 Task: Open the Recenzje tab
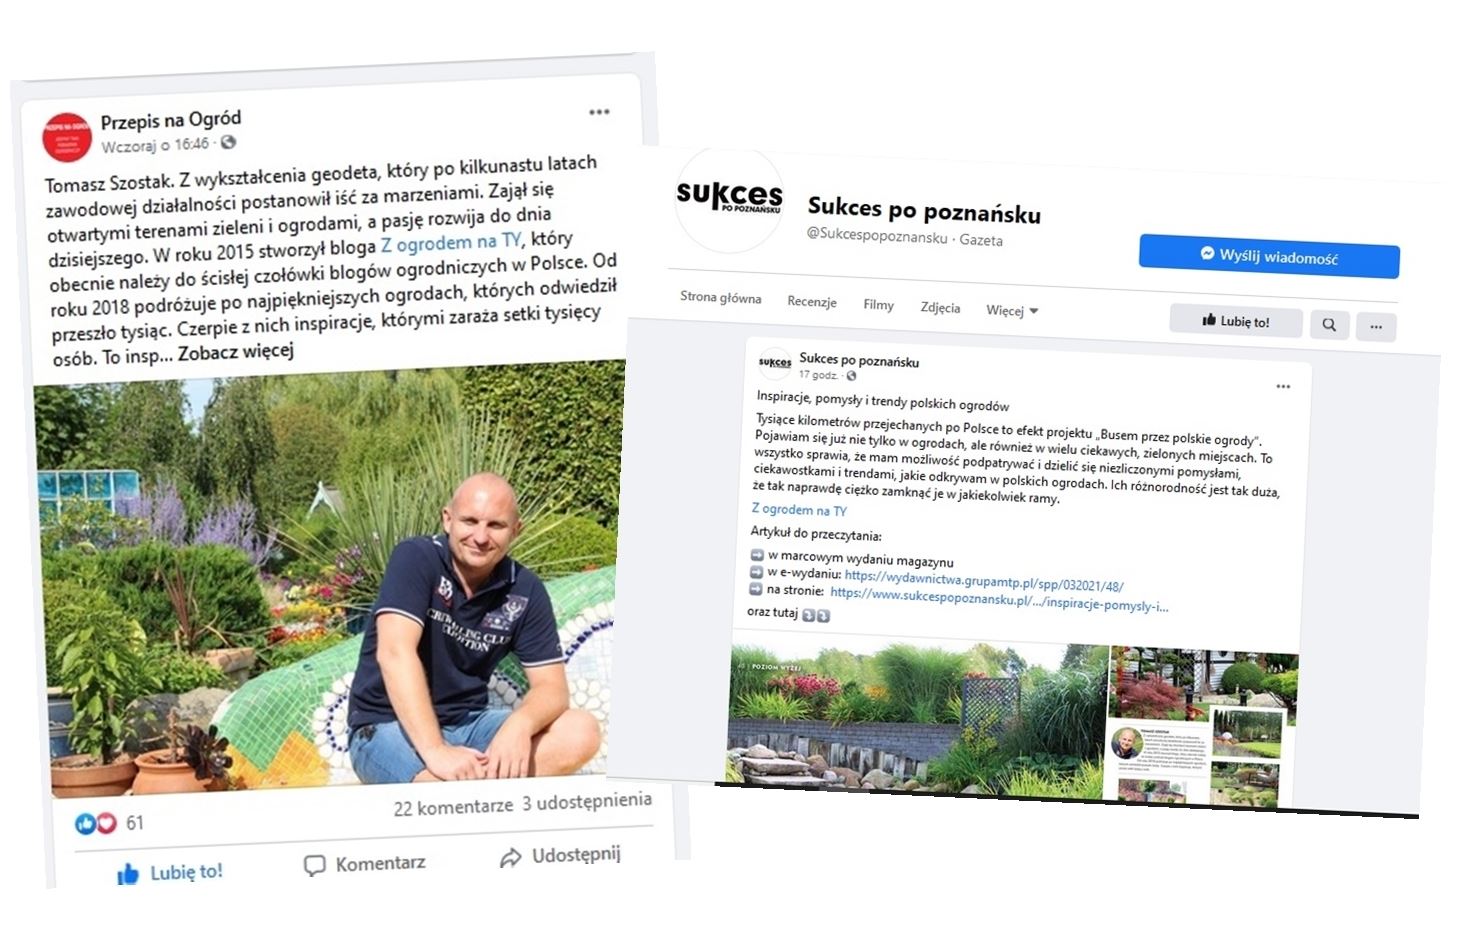pyautogui.click(x=812, y=302)
